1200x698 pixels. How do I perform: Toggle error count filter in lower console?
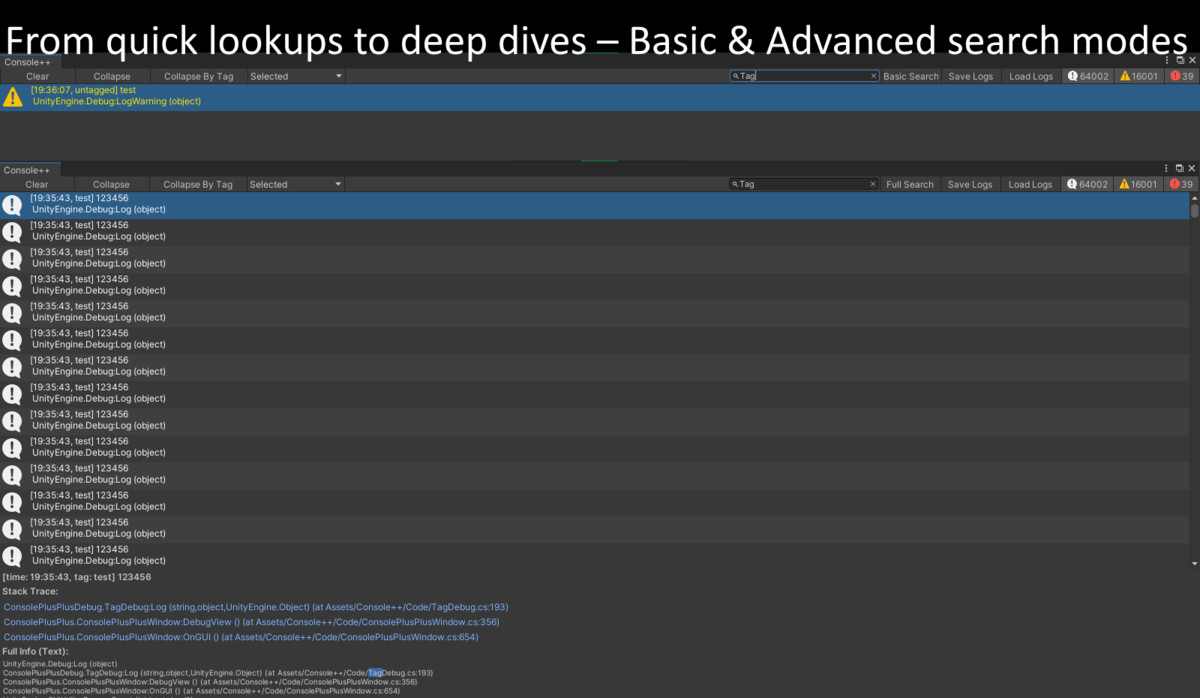tap(1181, 184)
